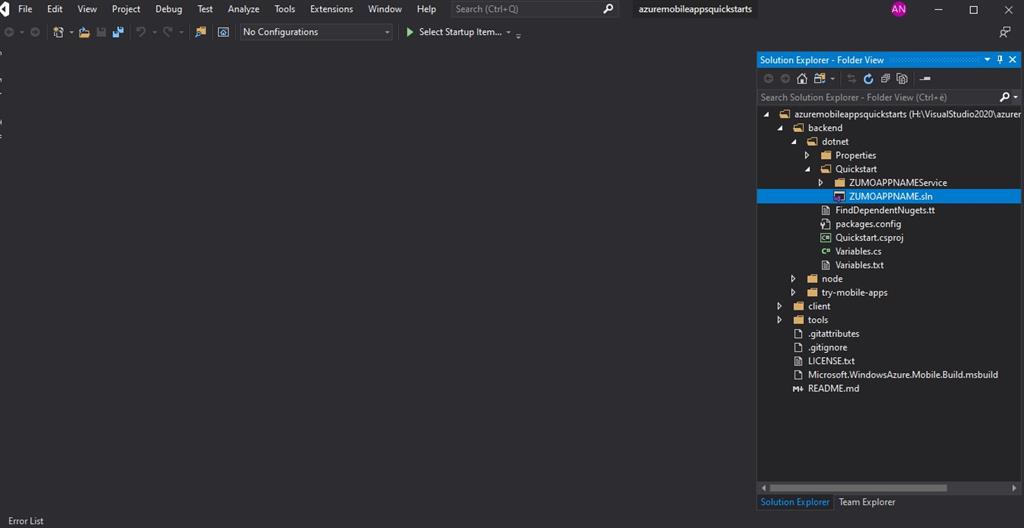Click Collapse All icon in Solution Explorer
The image size is (1024, 528).
pyautogui.click(x=886, y=79)
